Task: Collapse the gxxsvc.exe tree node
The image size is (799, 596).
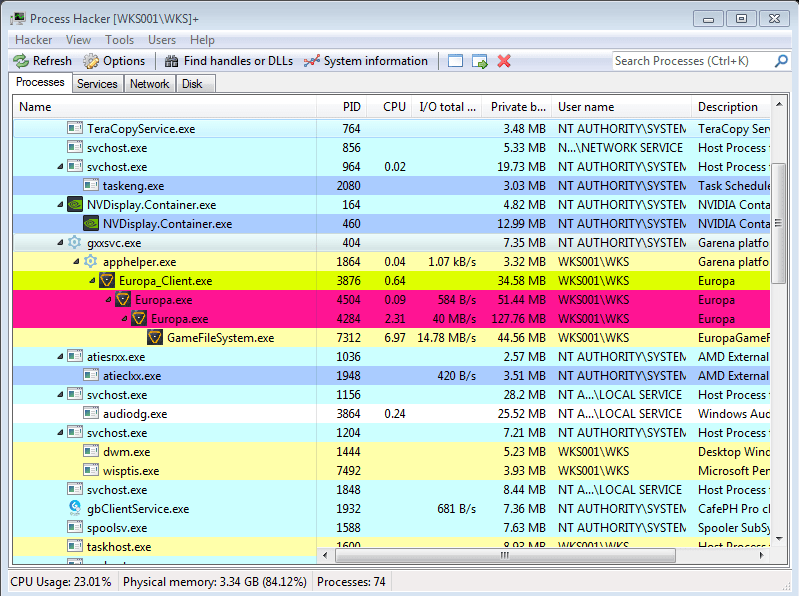Action: (x=60, y=243)
